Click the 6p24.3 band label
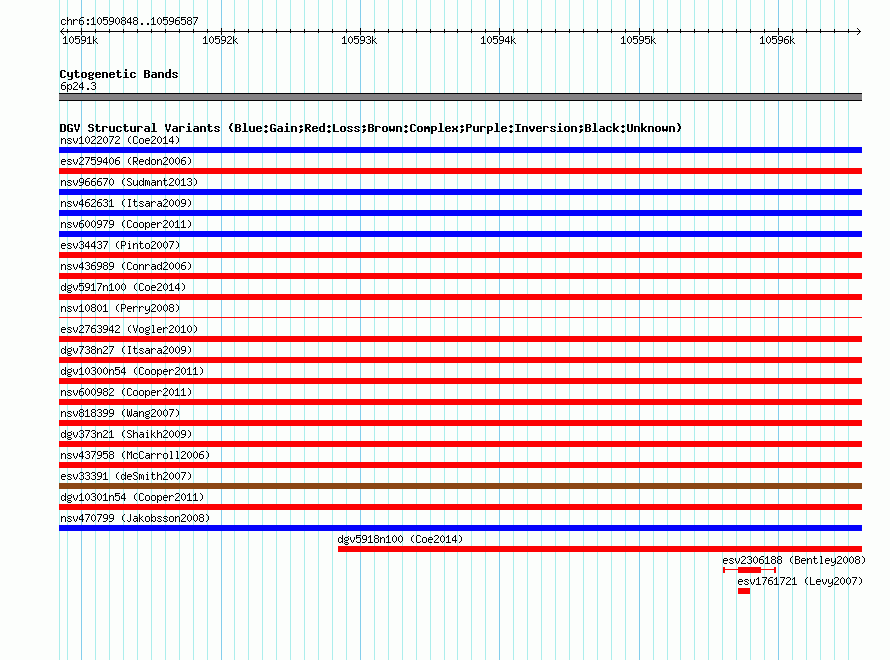The height and width of the screenshot is (660, 890). 78,86
